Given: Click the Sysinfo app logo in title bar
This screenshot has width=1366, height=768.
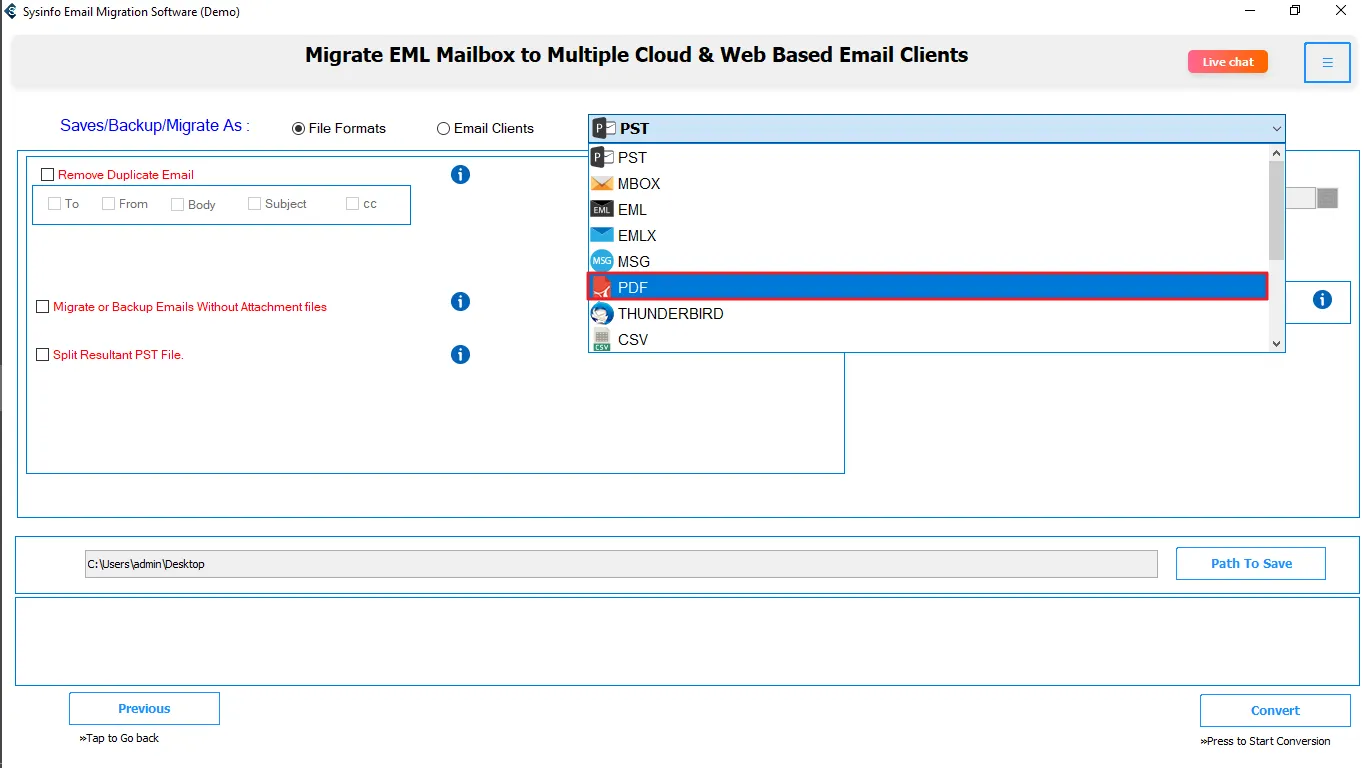Looking at the screenshot, I should tap(10, 12).
